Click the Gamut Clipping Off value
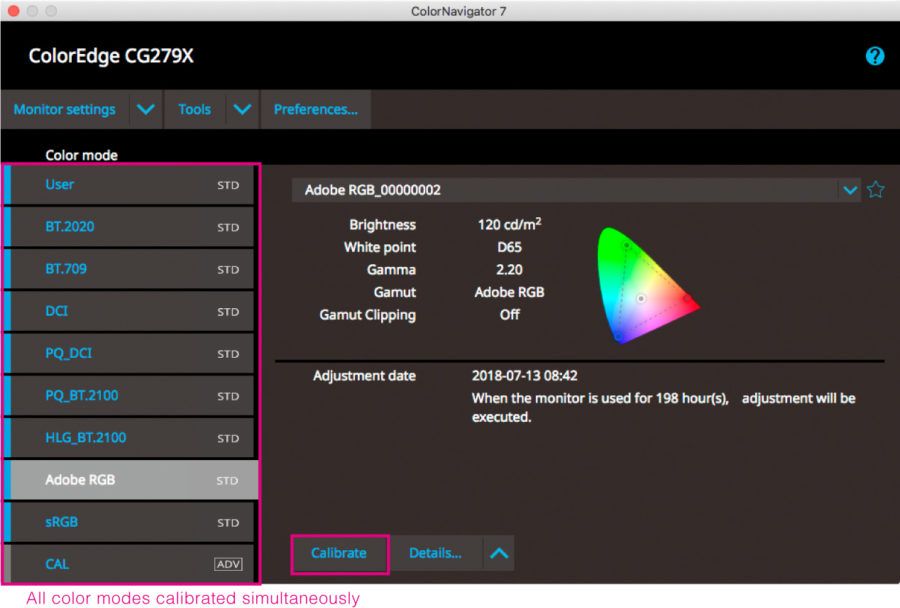 click(x=509, y=315)
